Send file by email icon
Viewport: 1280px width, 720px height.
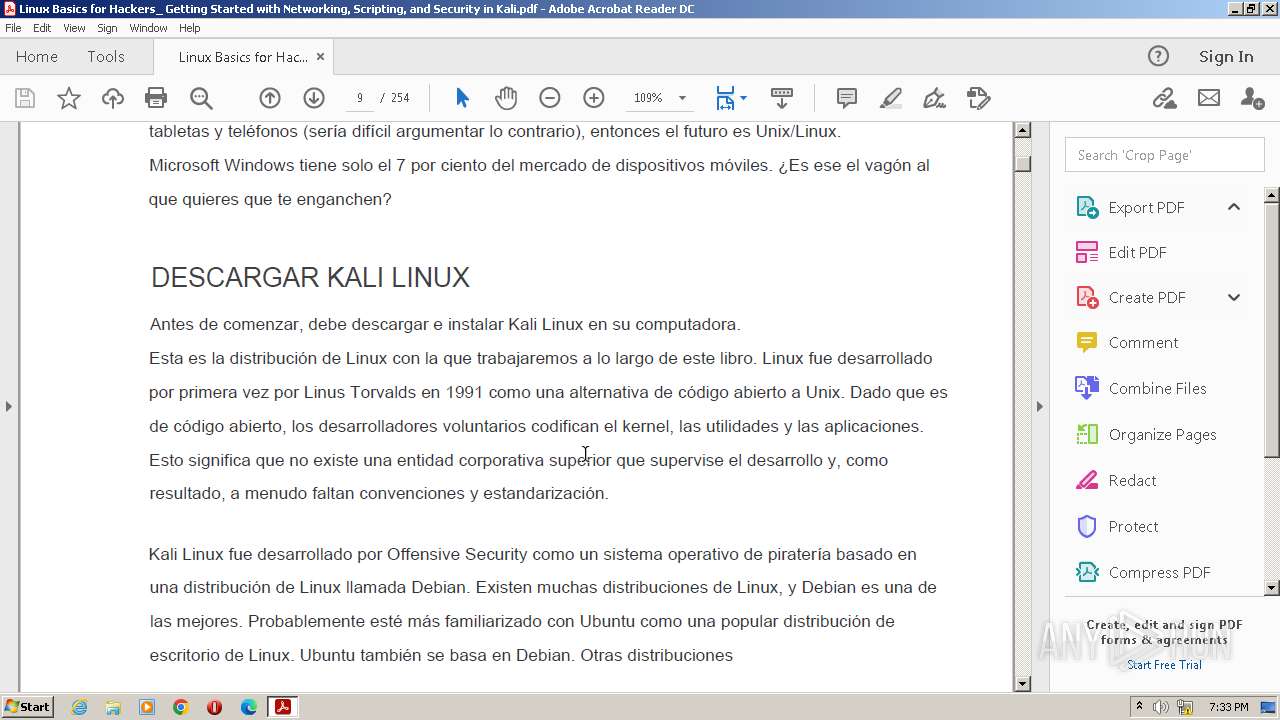pos(1209,98)
